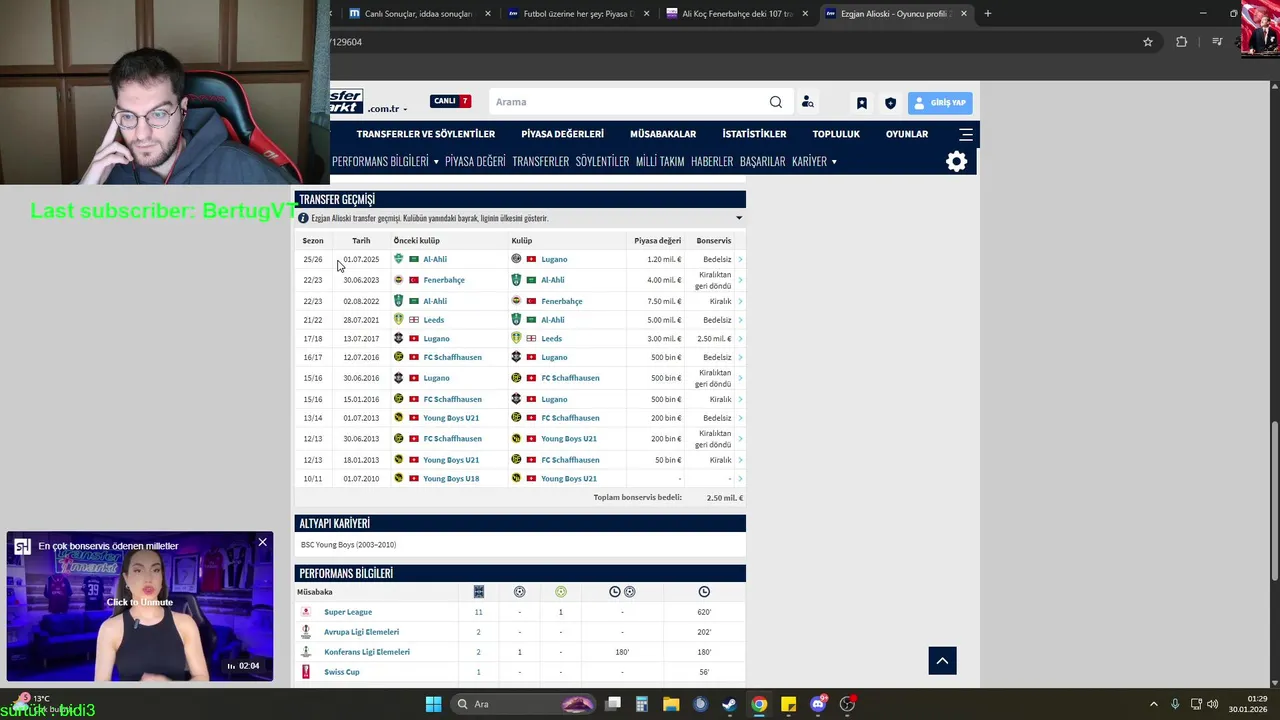Bookmark this page with the star icon
1280x720 pixels.
tap(1148, 42)
